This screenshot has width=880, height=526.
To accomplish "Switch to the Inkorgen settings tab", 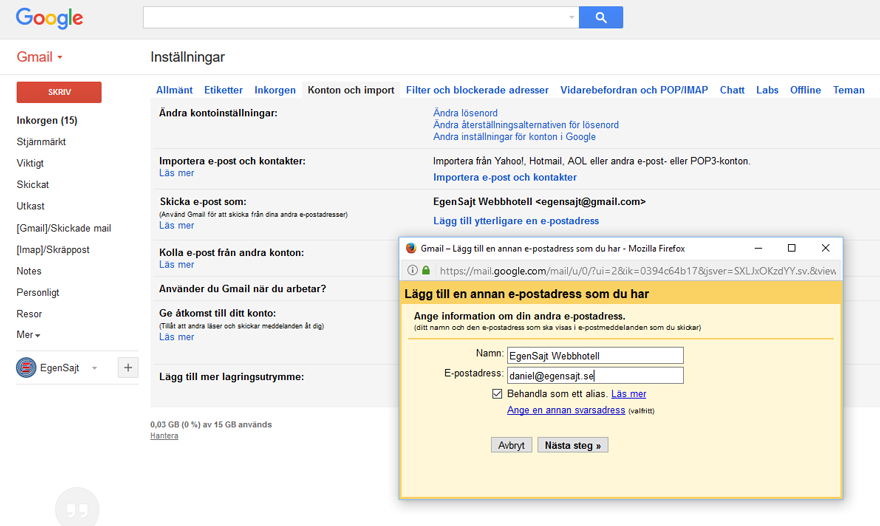I will tap(275, 90).
